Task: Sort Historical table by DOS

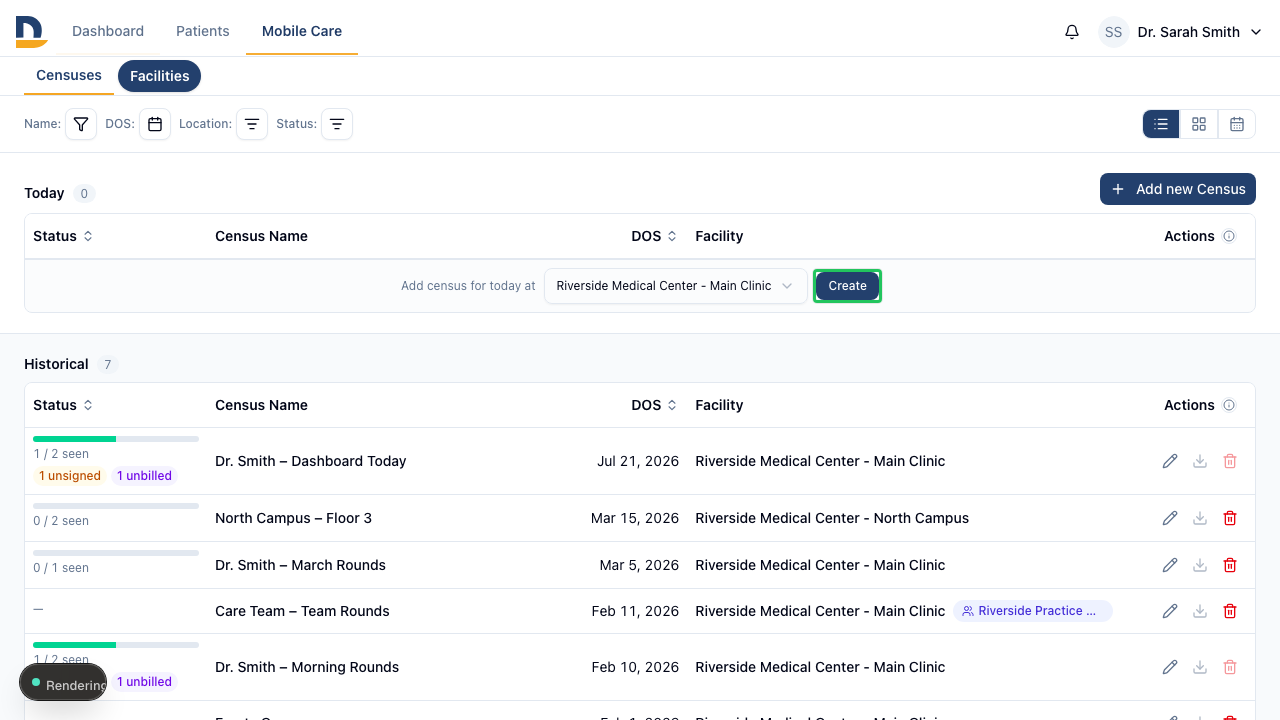Action: pyautogui.click(x=654, y=405)
